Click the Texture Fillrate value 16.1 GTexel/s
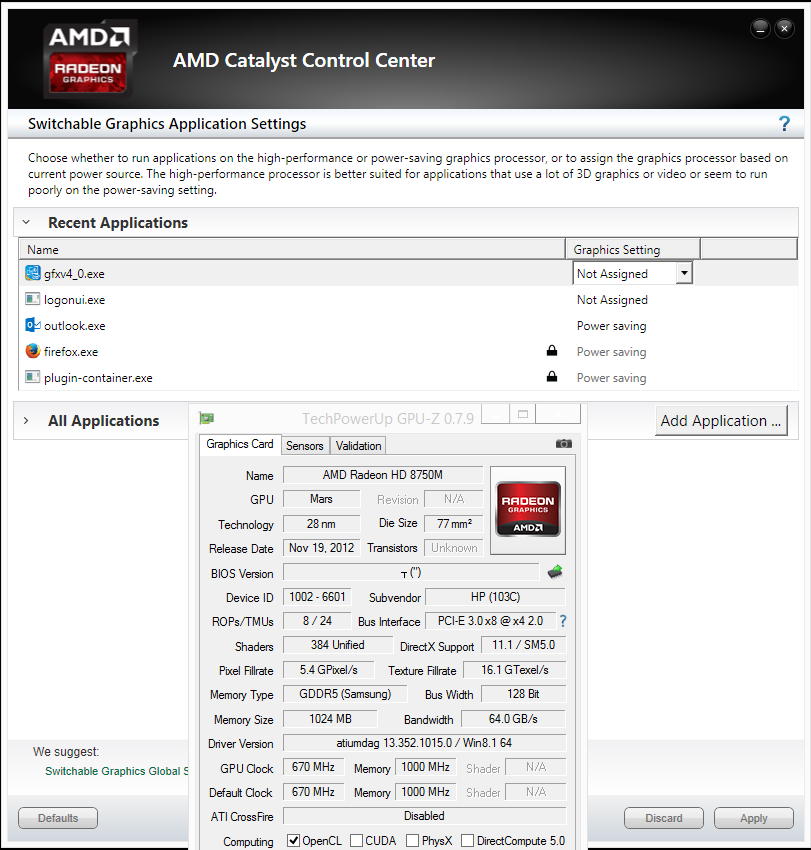Screen dimensions: 811x850 click(x=515, y=669)
